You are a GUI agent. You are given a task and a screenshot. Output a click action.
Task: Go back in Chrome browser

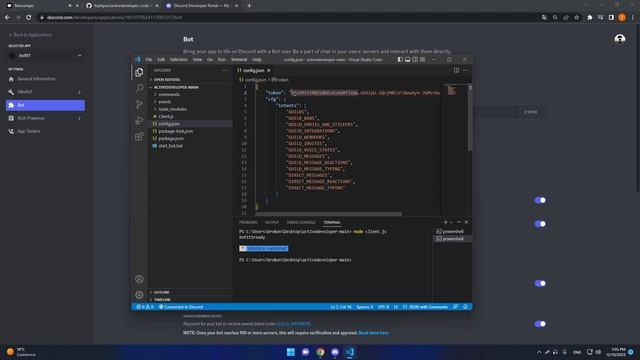7,18
